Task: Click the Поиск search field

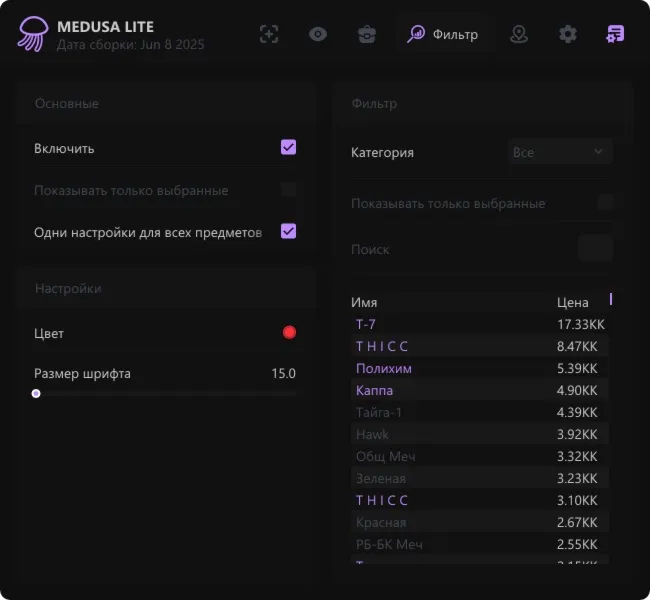Action: (x=596, y=248)
